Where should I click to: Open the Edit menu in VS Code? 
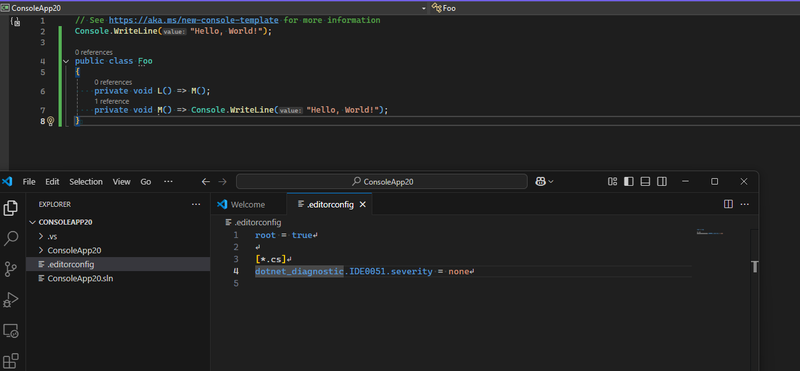52,182
